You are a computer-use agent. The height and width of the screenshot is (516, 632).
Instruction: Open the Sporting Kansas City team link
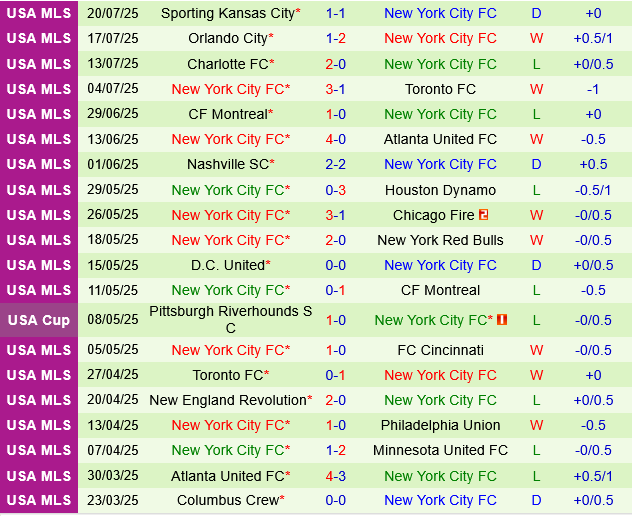tap(228, 13)
